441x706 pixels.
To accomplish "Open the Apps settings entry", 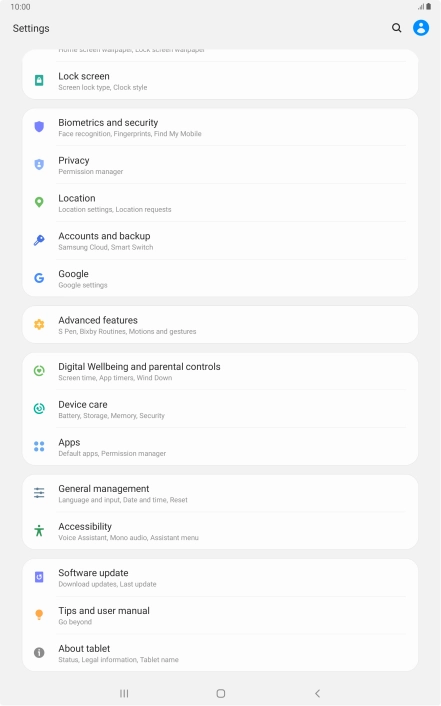I will tap(220, 447).
